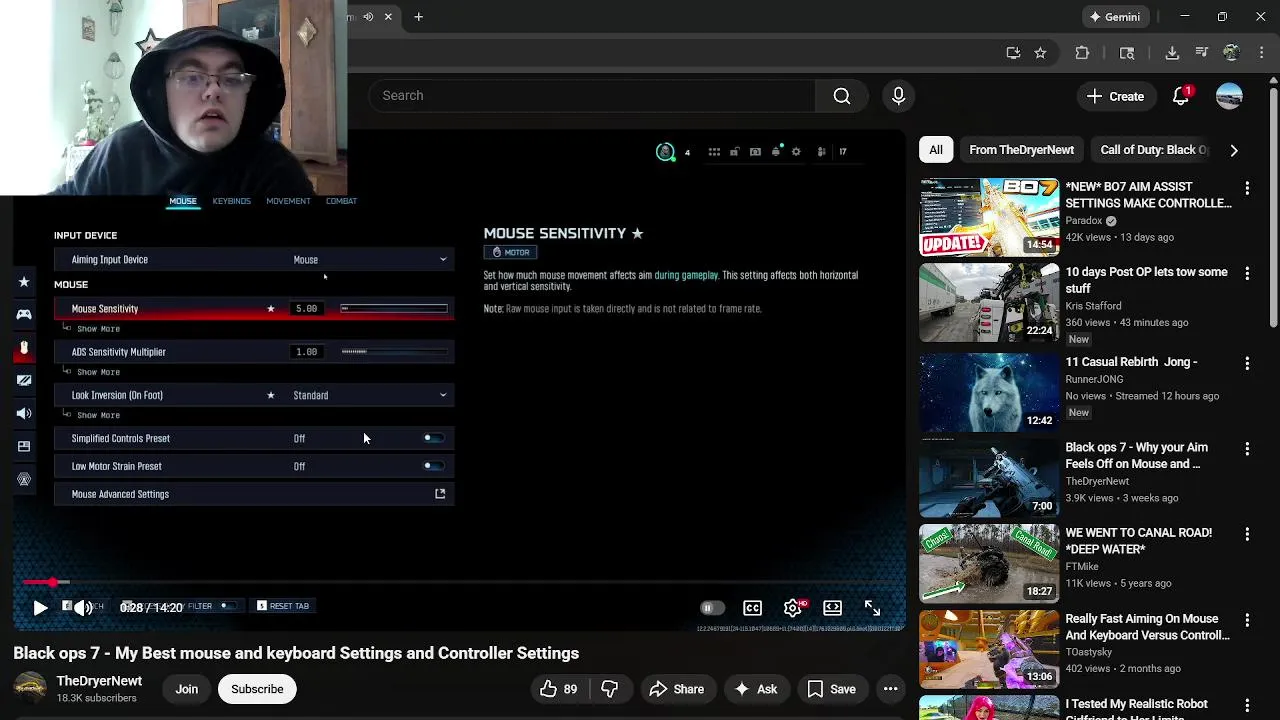Screen dimensions: 1280x720
Task: Select MOUSE tab in game settings
Action: click(183, 201)
